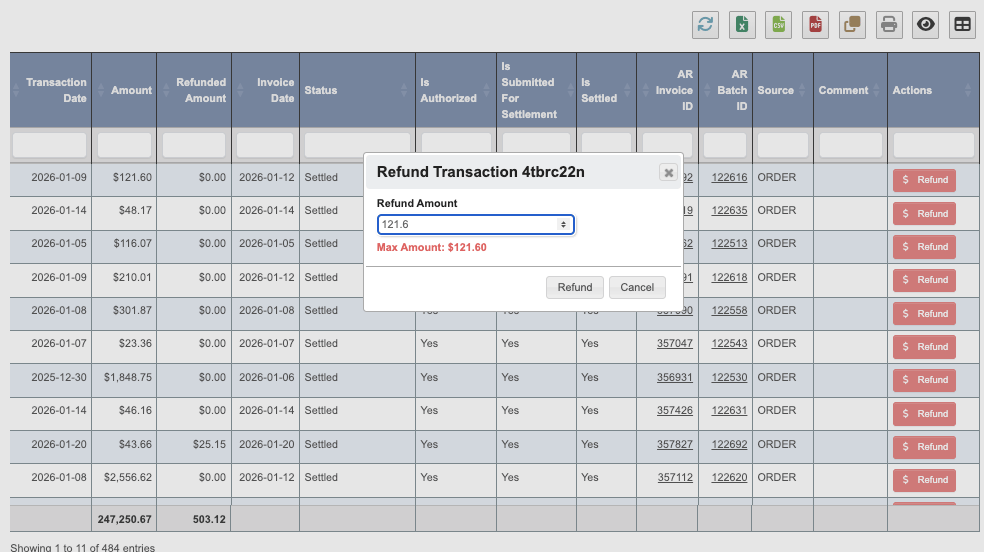Open AR Invoice ID 356931 link
984x552 pixels.
[x=675, y=378]
